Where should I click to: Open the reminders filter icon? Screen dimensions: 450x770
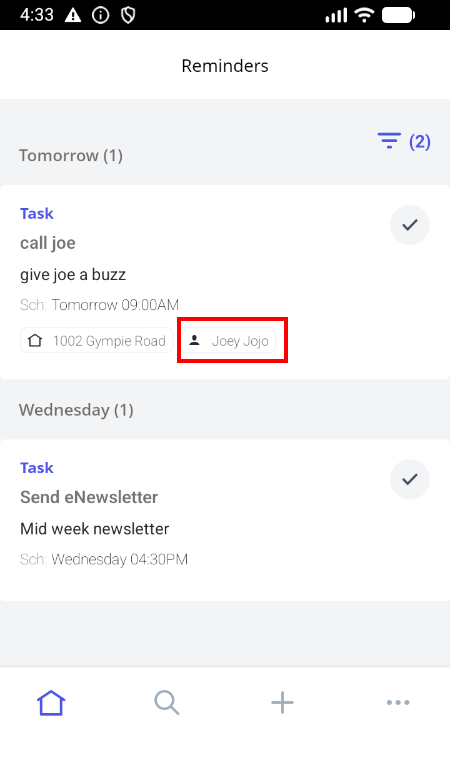389,141
